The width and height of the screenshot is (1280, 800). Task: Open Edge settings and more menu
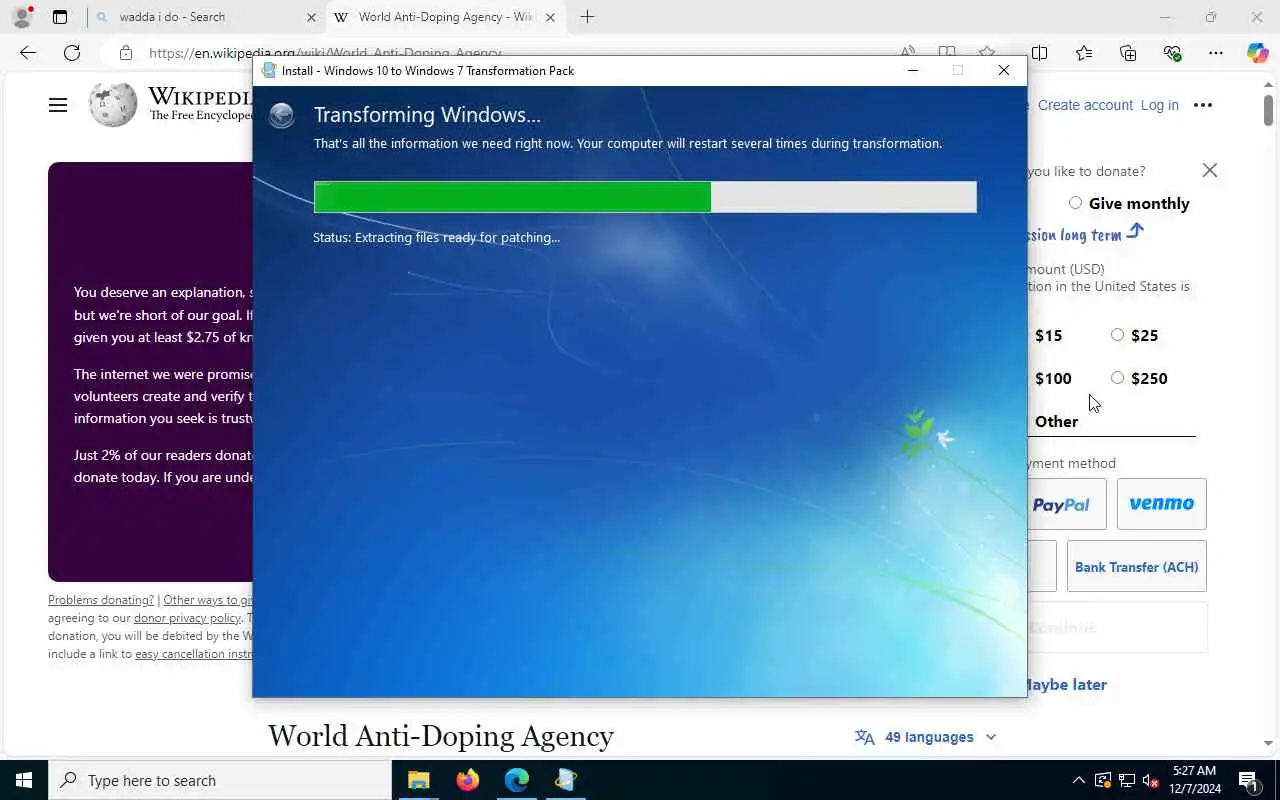(1216, 53)
